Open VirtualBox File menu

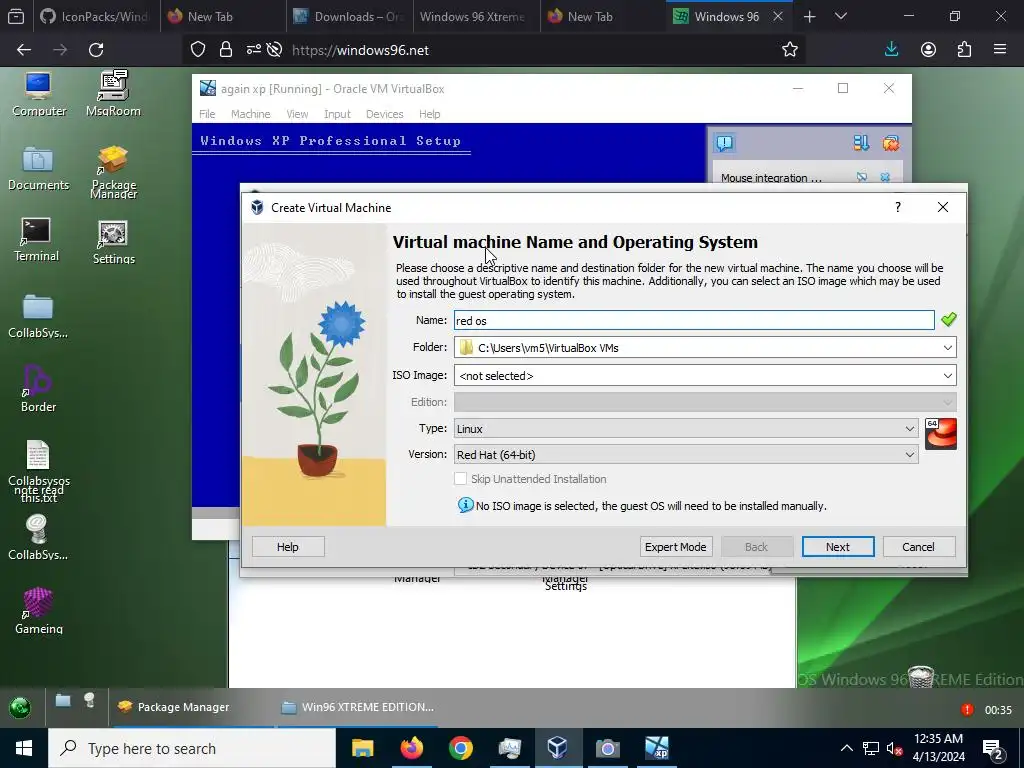coord(207,114)
